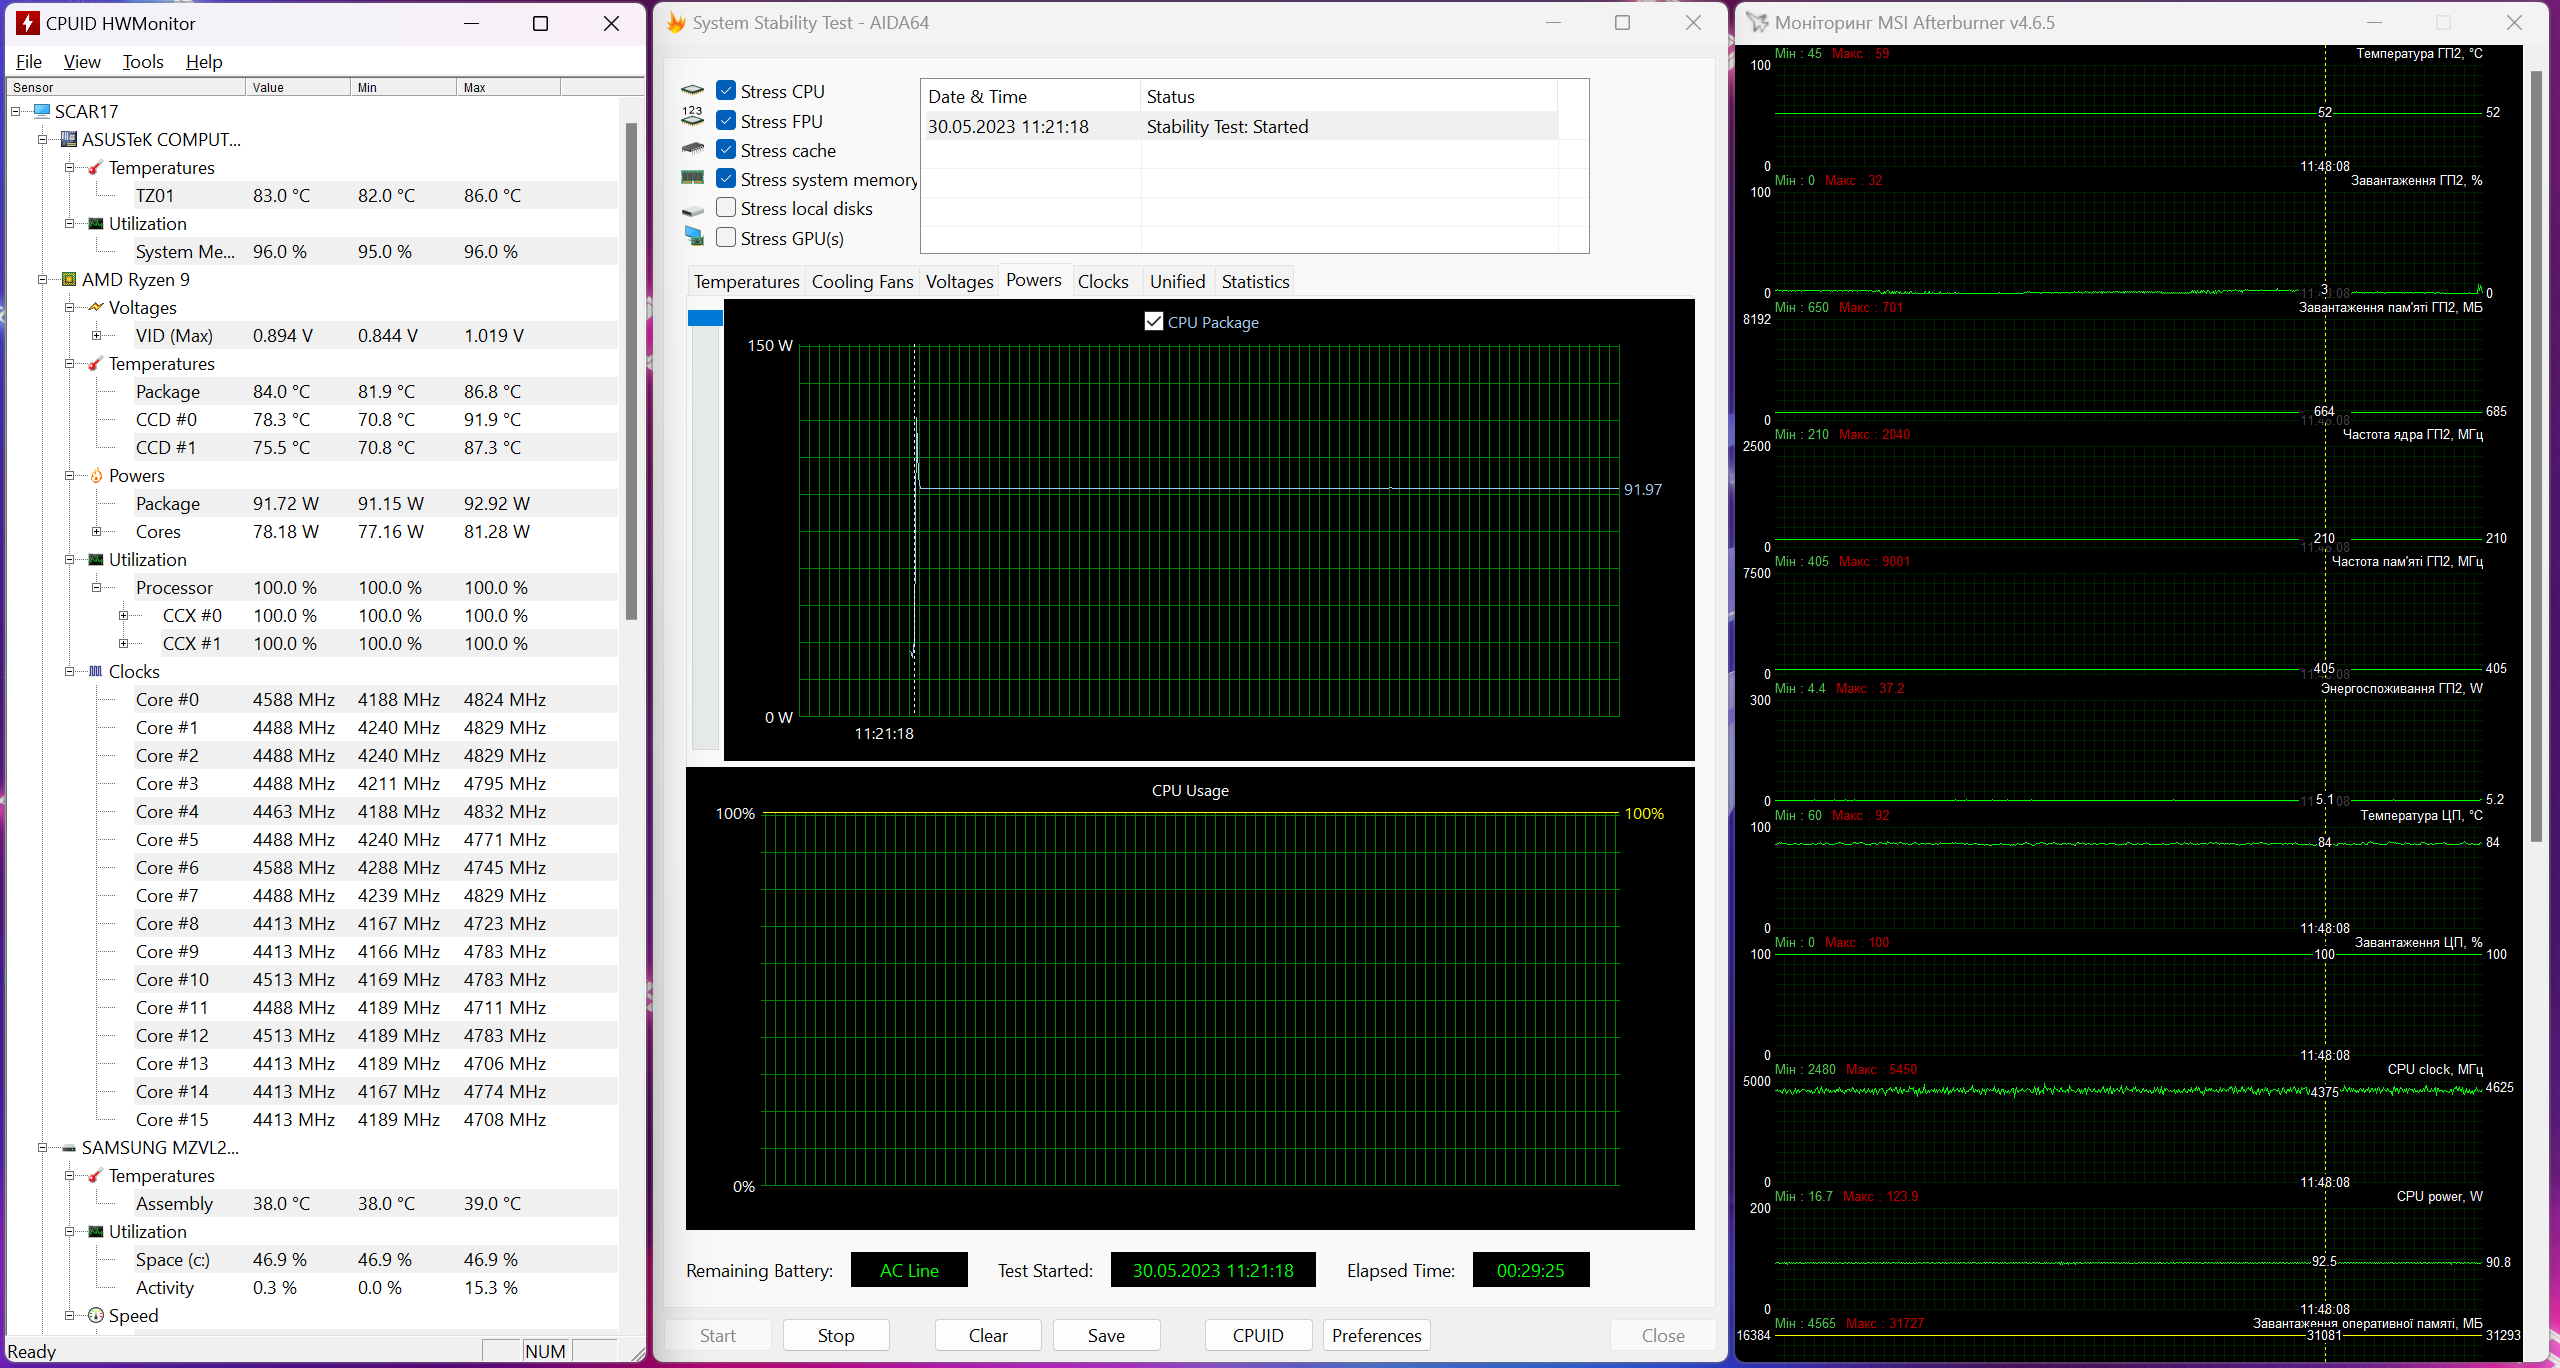The image size is (2560, 1368).
Task: Select the Powers tab in AIDA64
Action: pyautogui.click(x=1031, y=281)
